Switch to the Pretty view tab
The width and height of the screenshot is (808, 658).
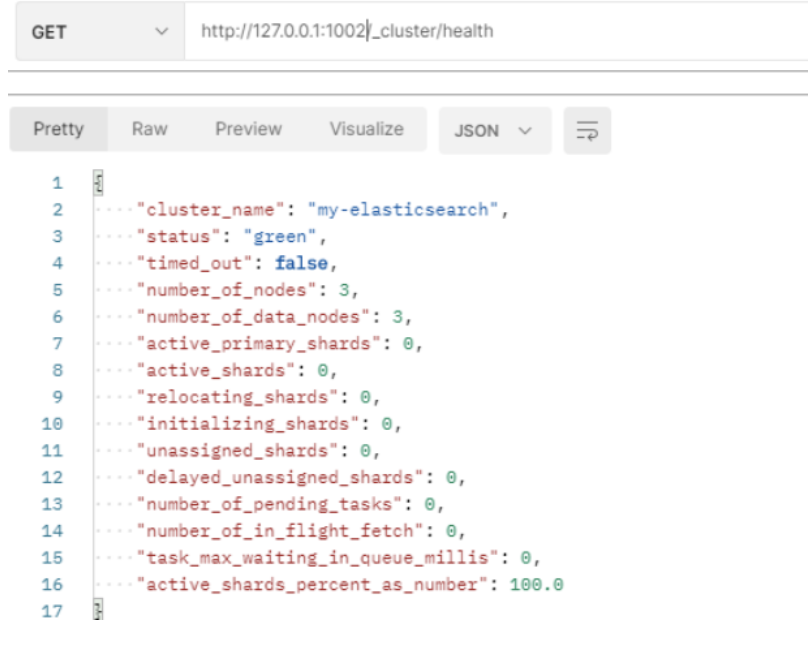[59, 130]
